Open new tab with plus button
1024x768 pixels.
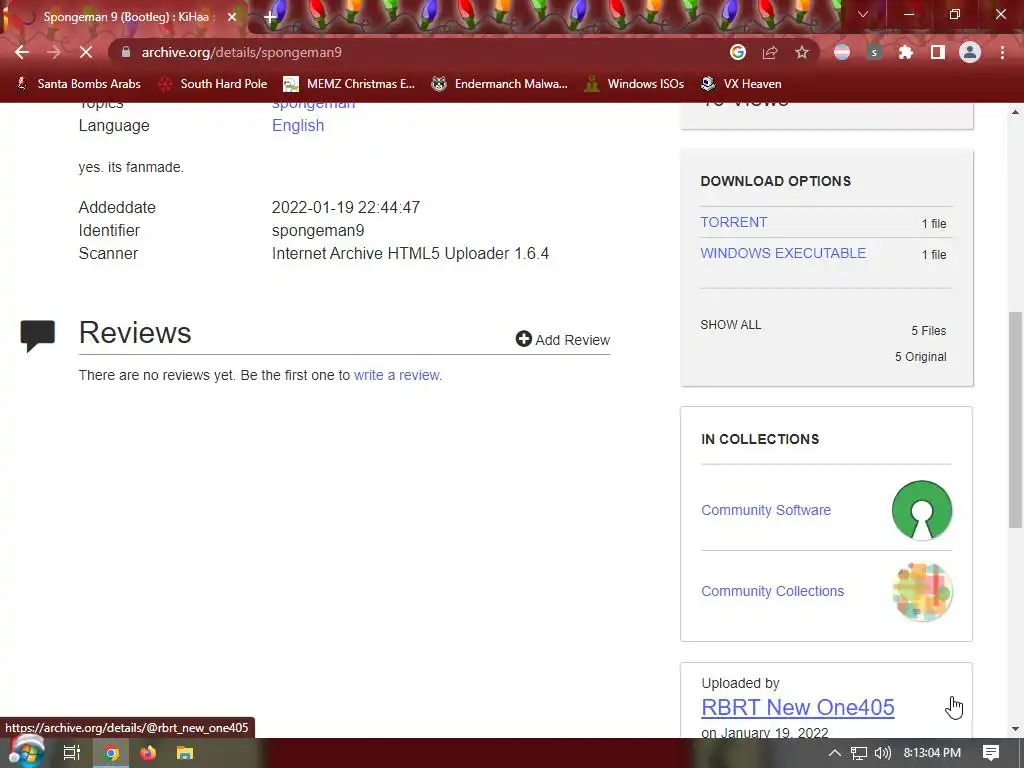click(270, 17)
